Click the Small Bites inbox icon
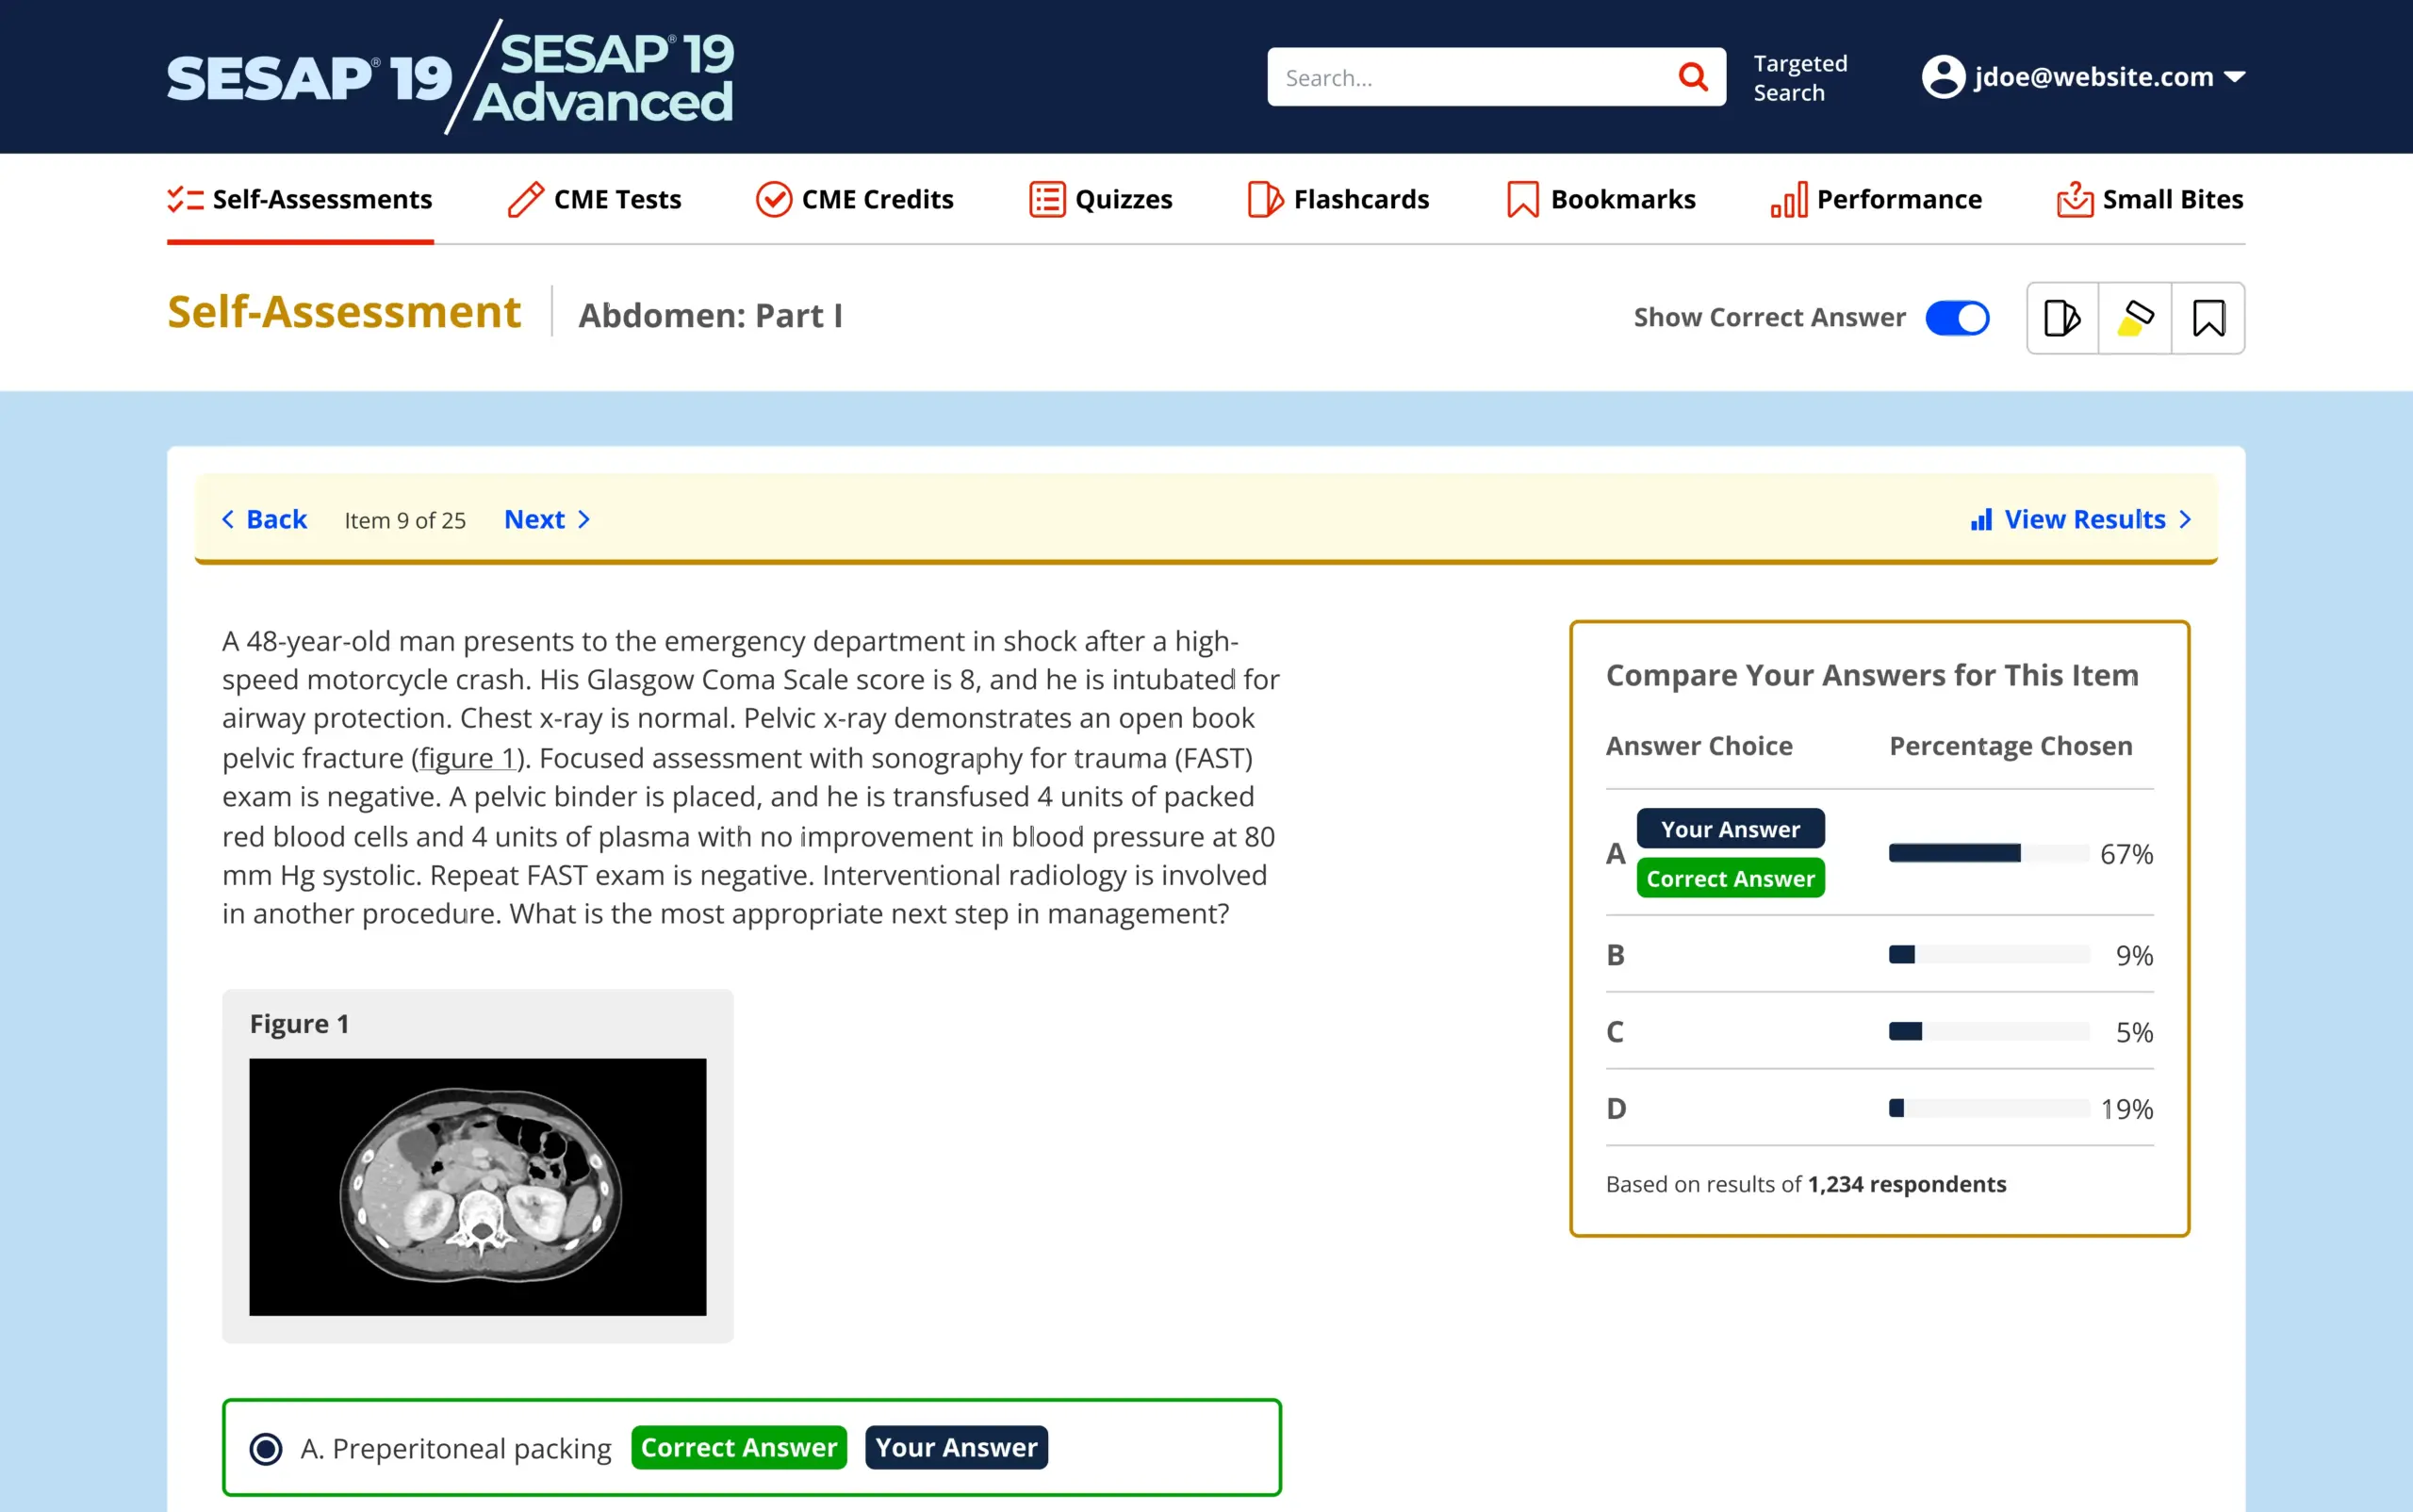 [2074, 199]
